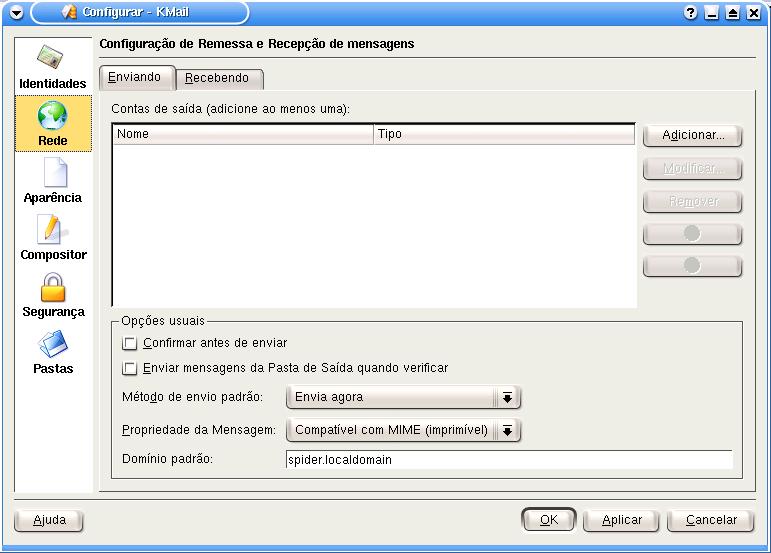Select the Enviando tab
The height and width of the screenshot is (553, 771).
pyautogui.click(x=134, y=77)
